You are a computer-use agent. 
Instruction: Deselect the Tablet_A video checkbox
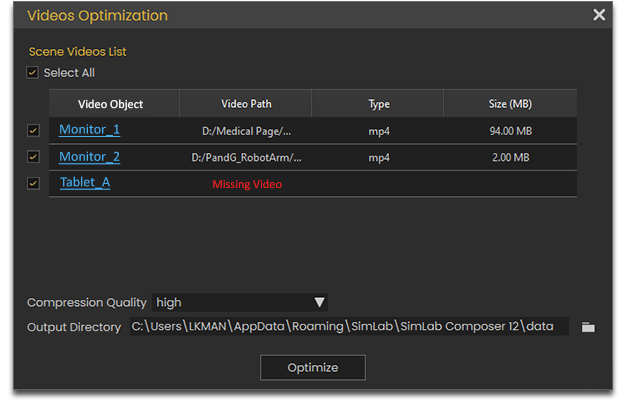coord(33,183)
